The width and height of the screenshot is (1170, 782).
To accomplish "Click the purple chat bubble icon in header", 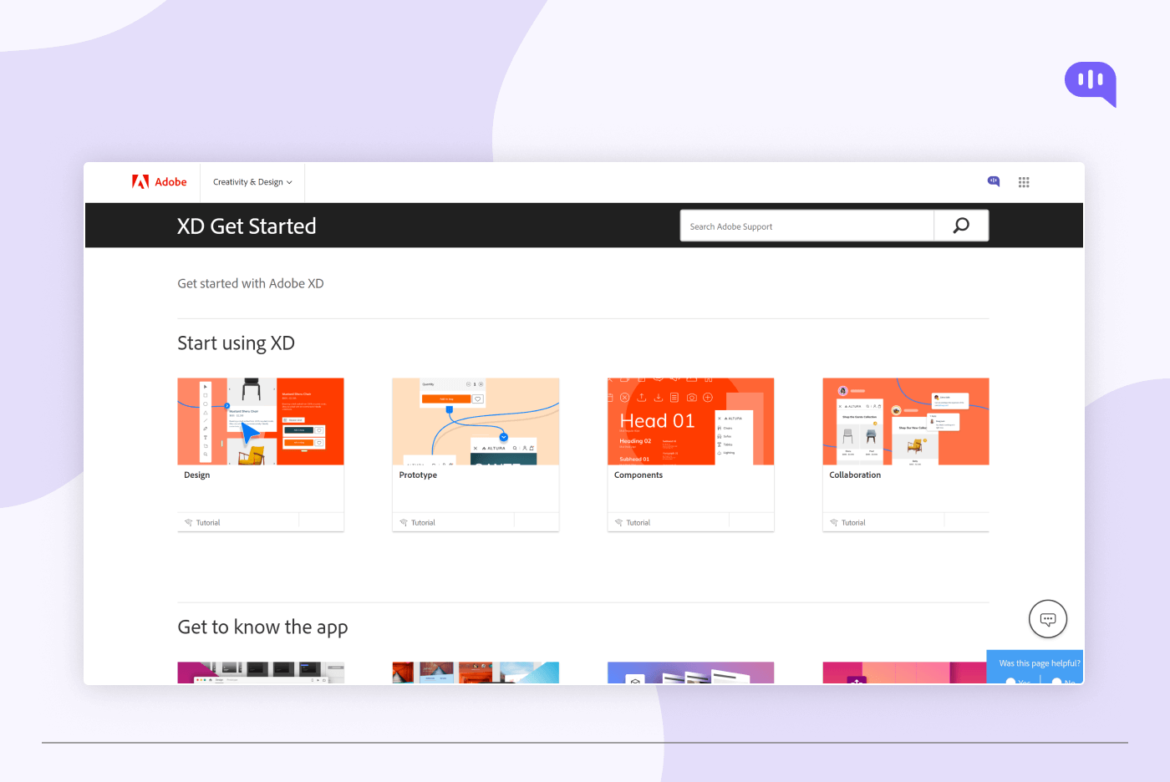I will [x=993, y=181].
